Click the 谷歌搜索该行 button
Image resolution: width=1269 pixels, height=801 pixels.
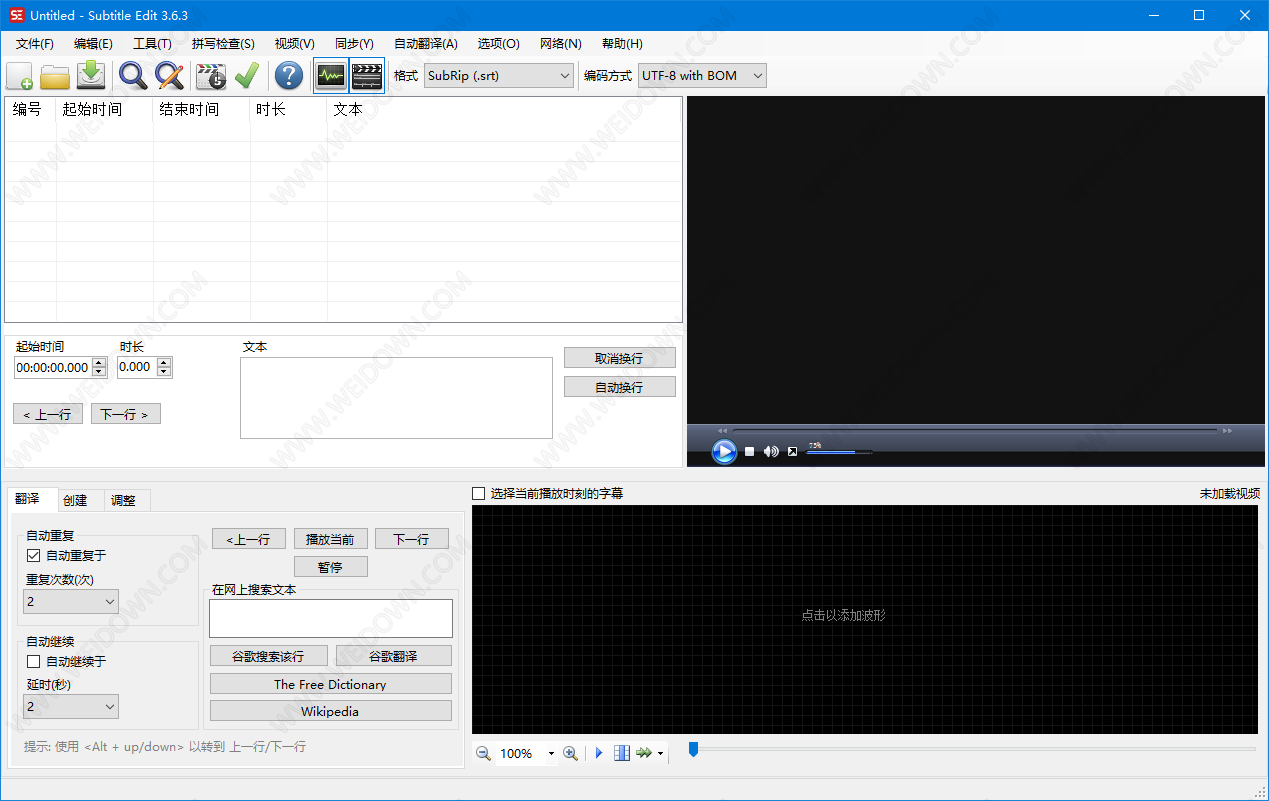[x=267, y=656]
